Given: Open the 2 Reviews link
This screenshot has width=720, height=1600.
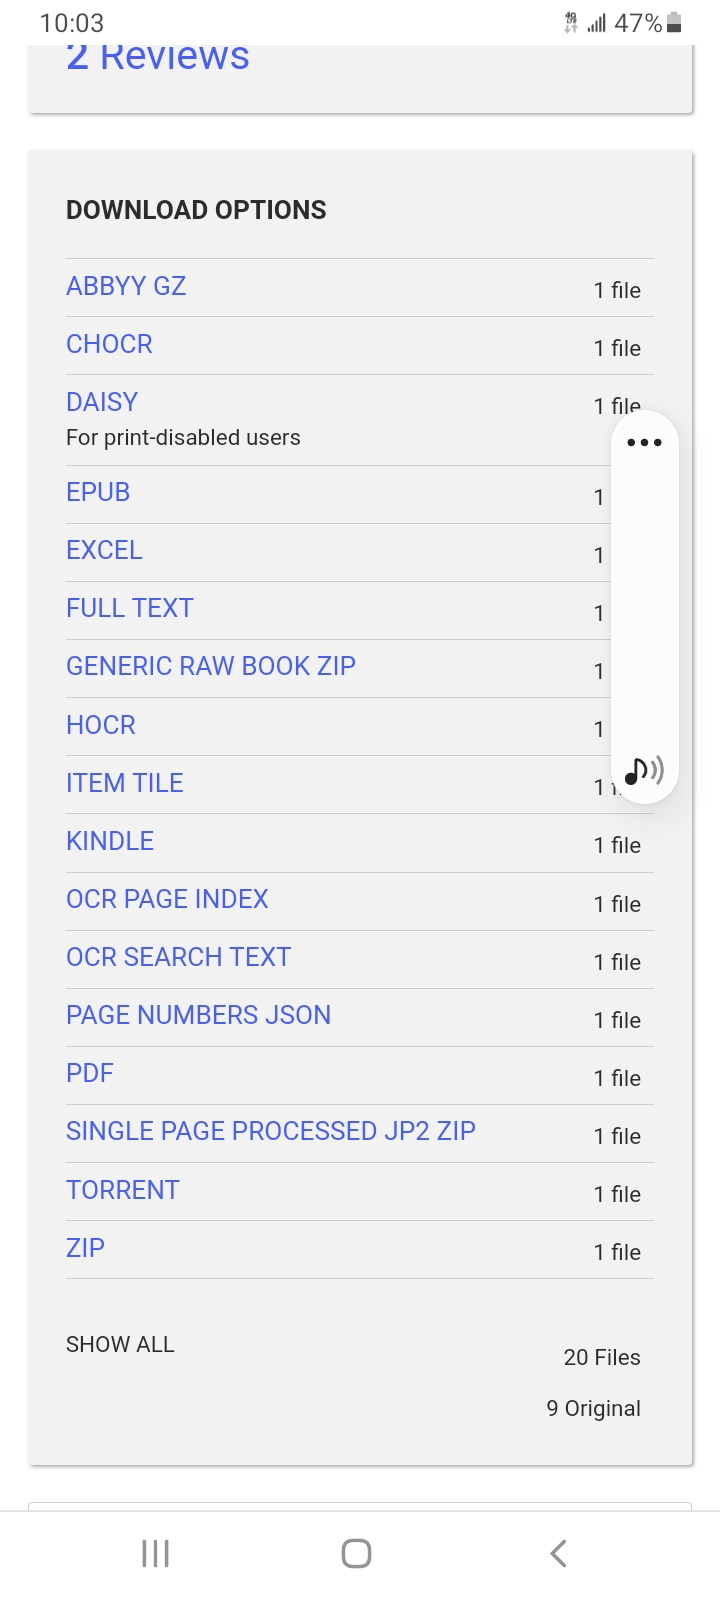Looking at the screenshot, I should (x=158, y=57).
